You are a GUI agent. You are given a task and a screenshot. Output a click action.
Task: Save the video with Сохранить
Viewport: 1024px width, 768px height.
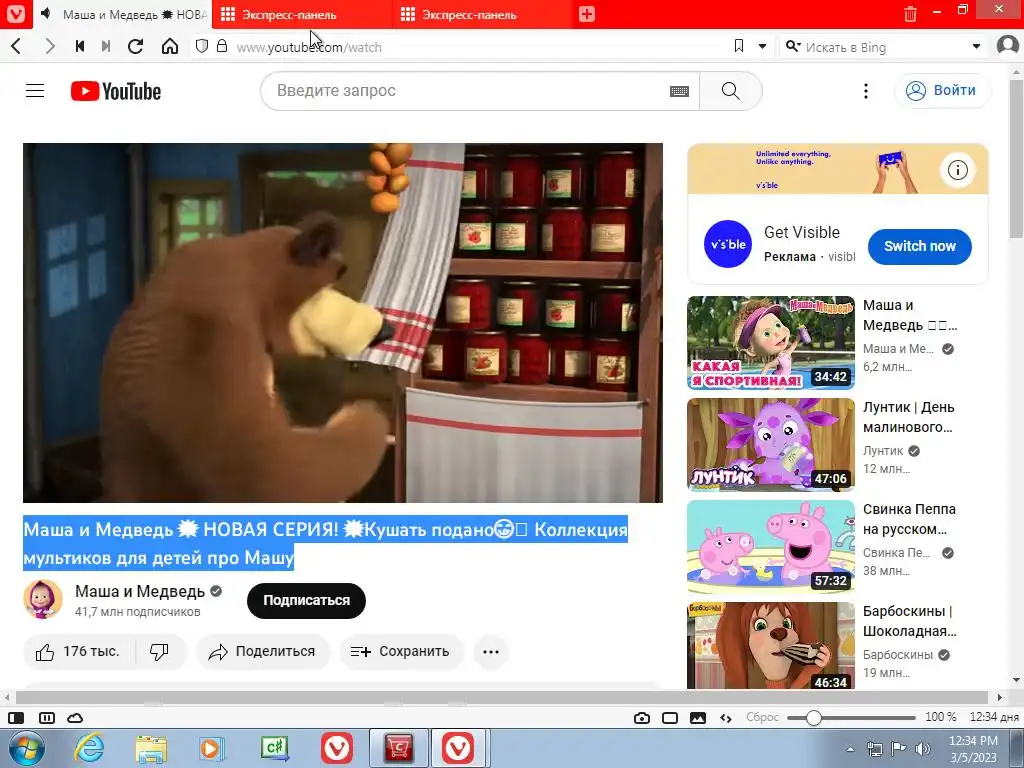point(401,652)
